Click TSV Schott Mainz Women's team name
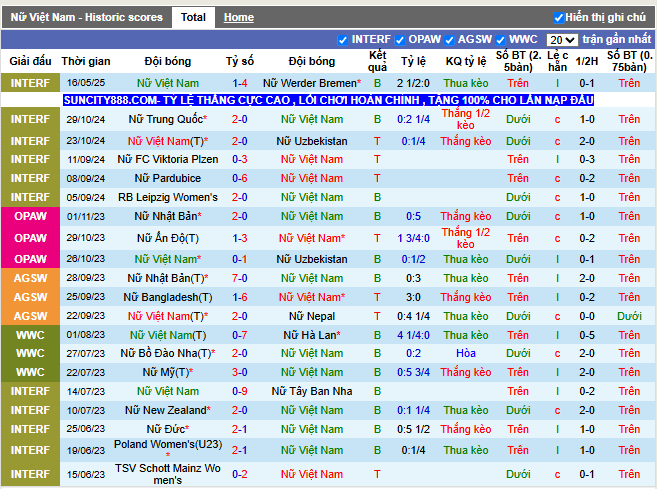The image size is (657, 489). (x=168, y=474)
